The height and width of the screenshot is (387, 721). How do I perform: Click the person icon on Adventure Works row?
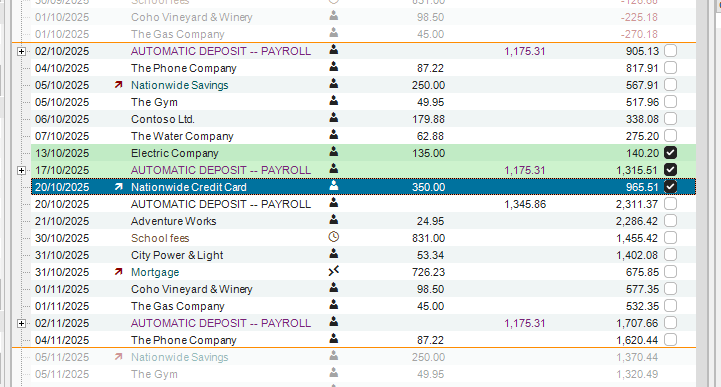coord(334,220)
